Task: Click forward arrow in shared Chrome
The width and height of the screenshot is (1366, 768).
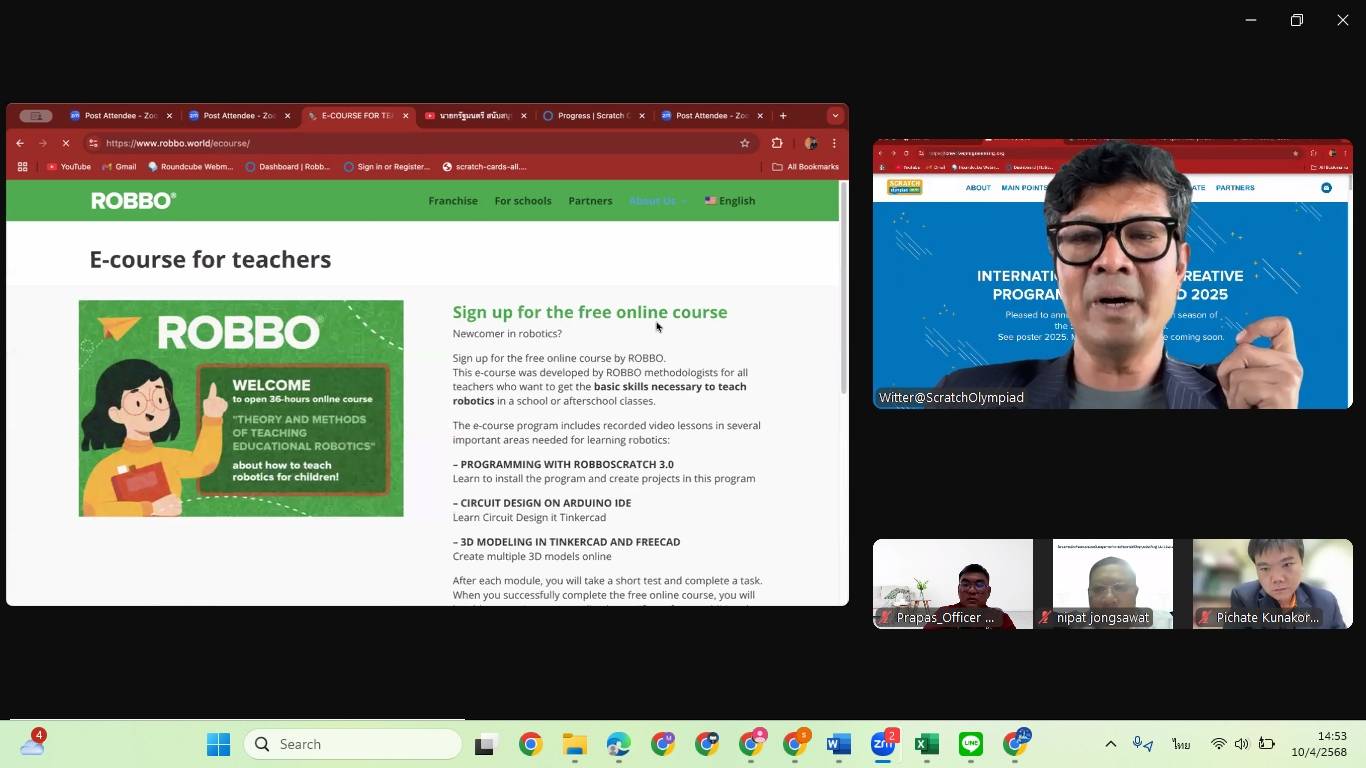Action: 42,143
